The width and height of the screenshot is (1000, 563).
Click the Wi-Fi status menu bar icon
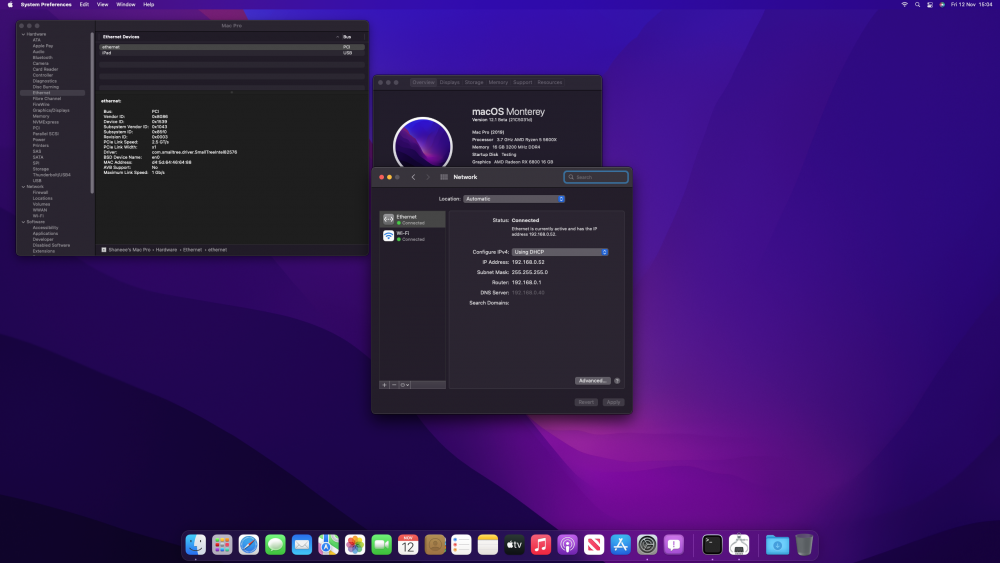click(904, 4)
